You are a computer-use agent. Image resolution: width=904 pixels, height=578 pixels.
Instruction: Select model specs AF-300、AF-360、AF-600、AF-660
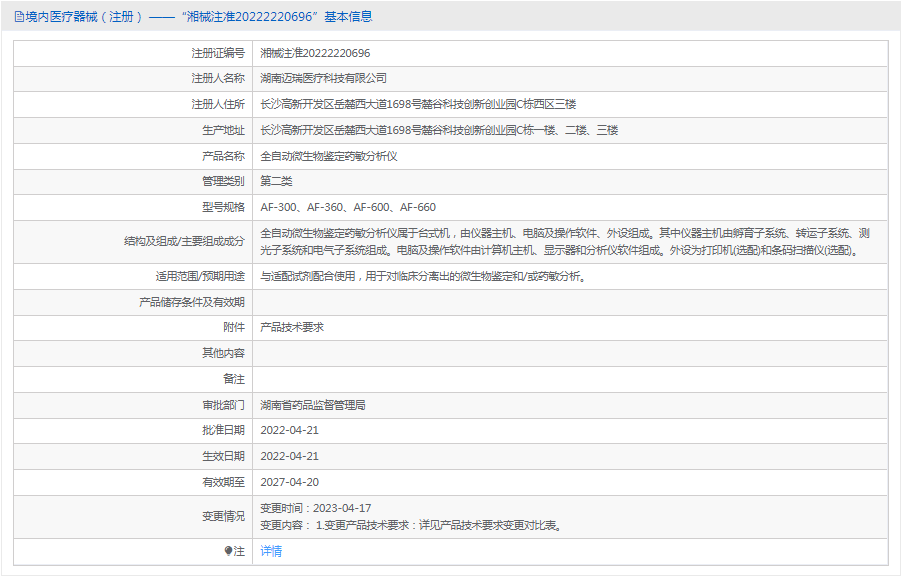tap(348, 207)
